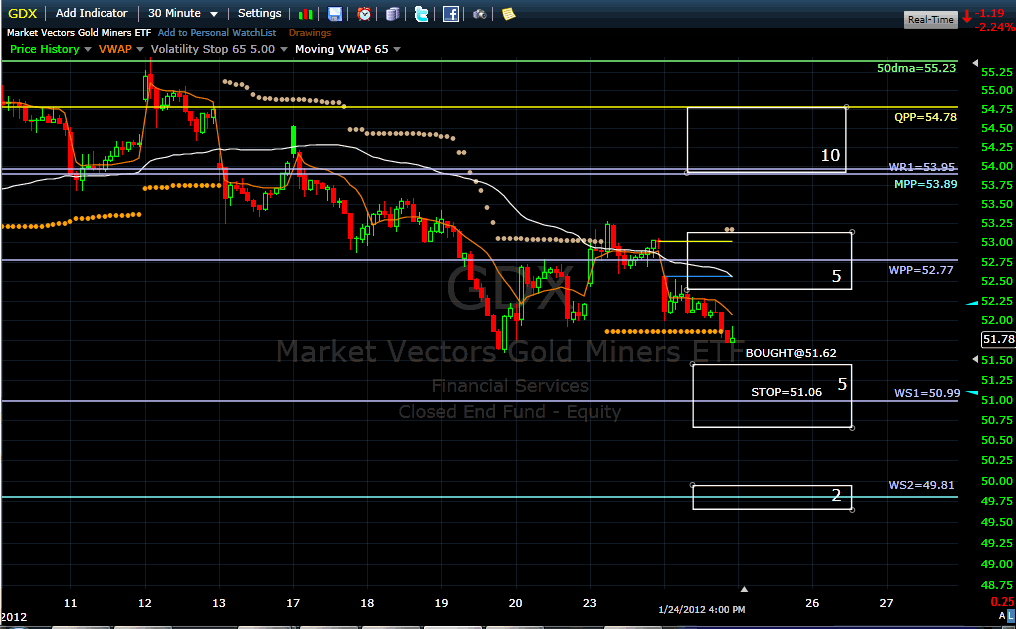
Task: Open chart Settings
Action: 259,13
